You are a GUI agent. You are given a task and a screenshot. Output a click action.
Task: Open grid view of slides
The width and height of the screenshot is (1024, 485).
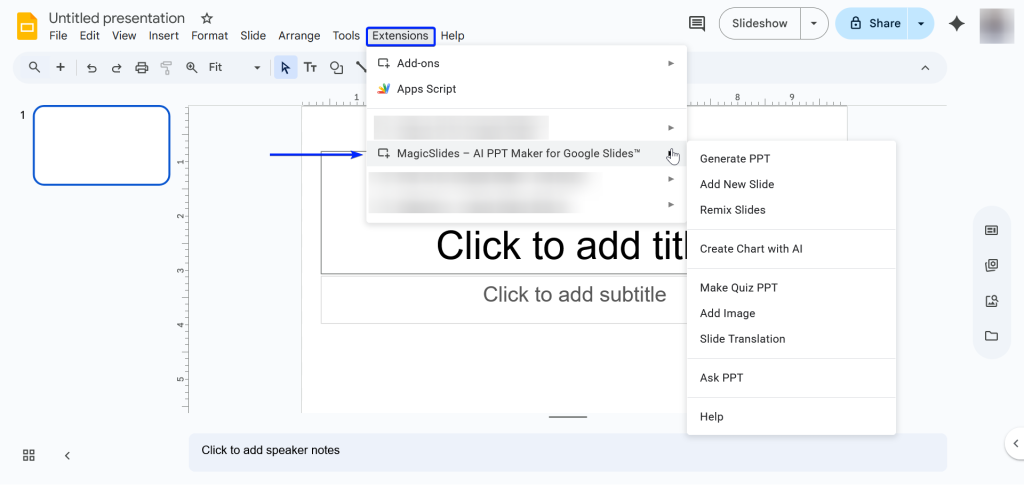click(29, 455)
